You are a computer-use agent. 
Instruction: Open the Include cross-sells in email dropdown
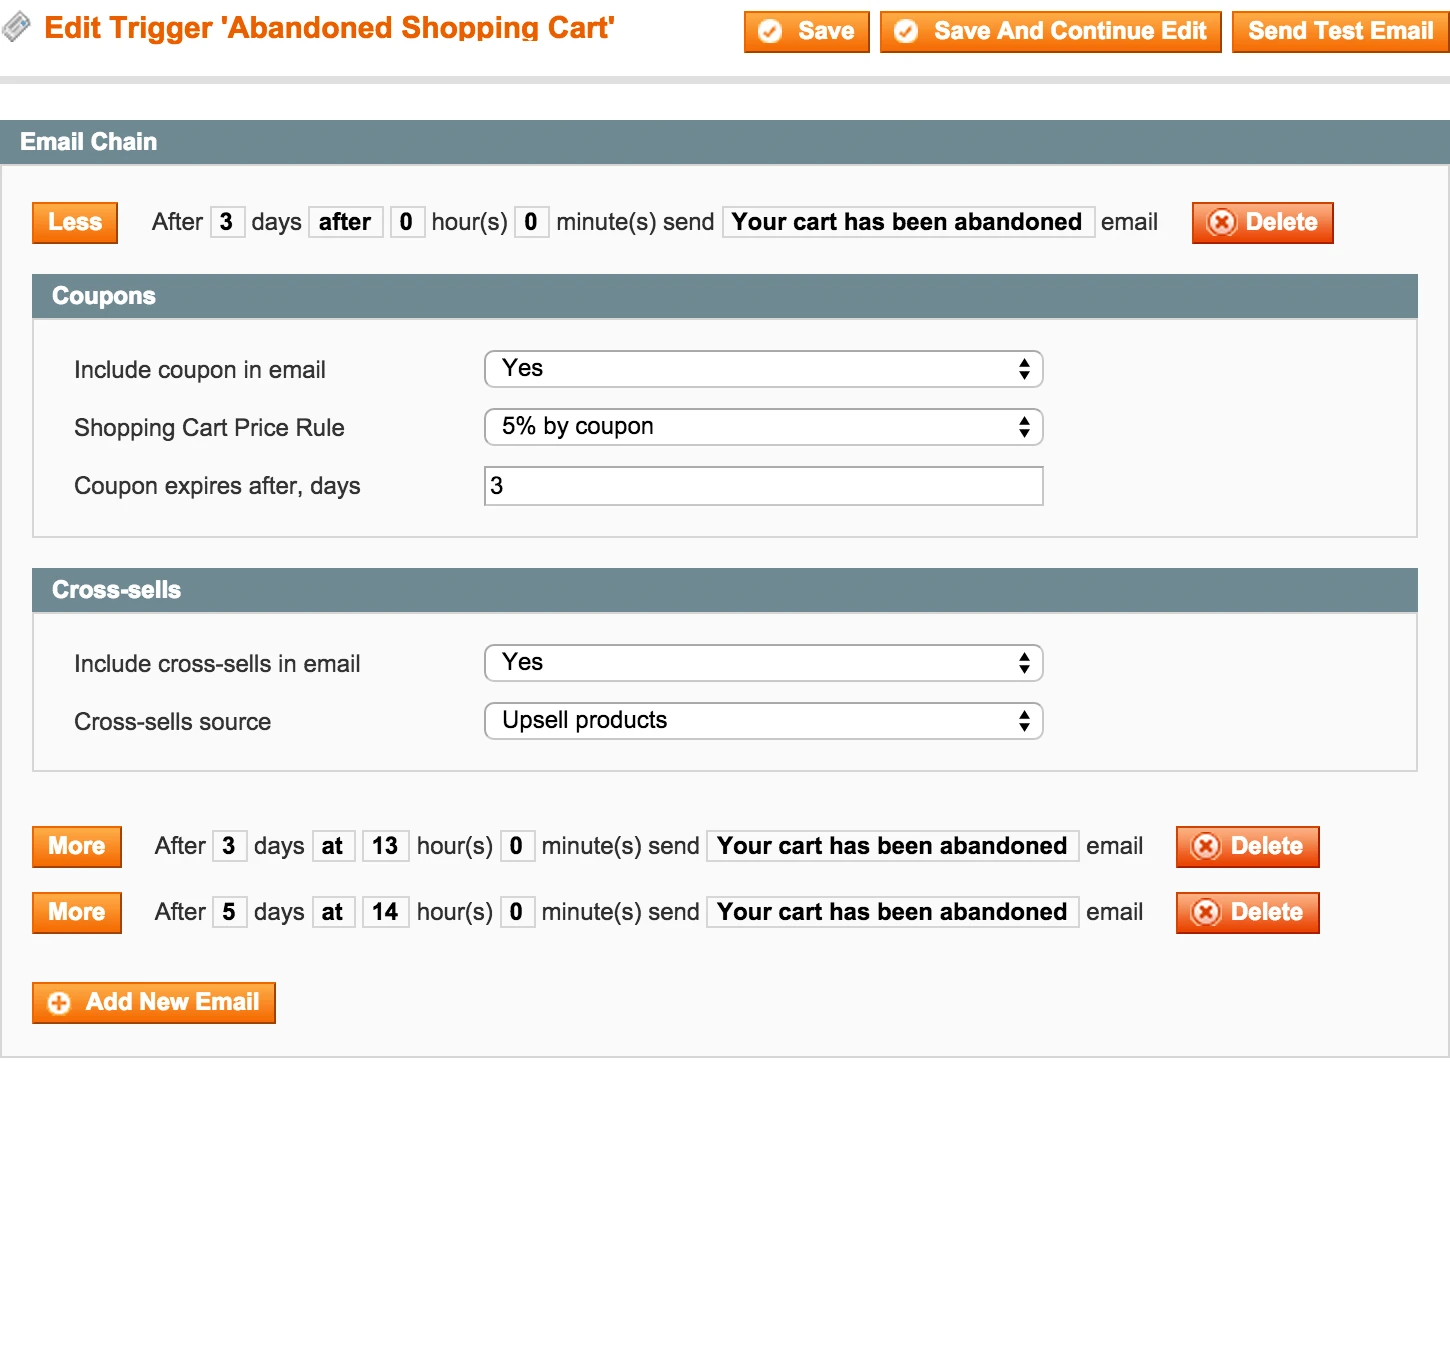(763, 662)
